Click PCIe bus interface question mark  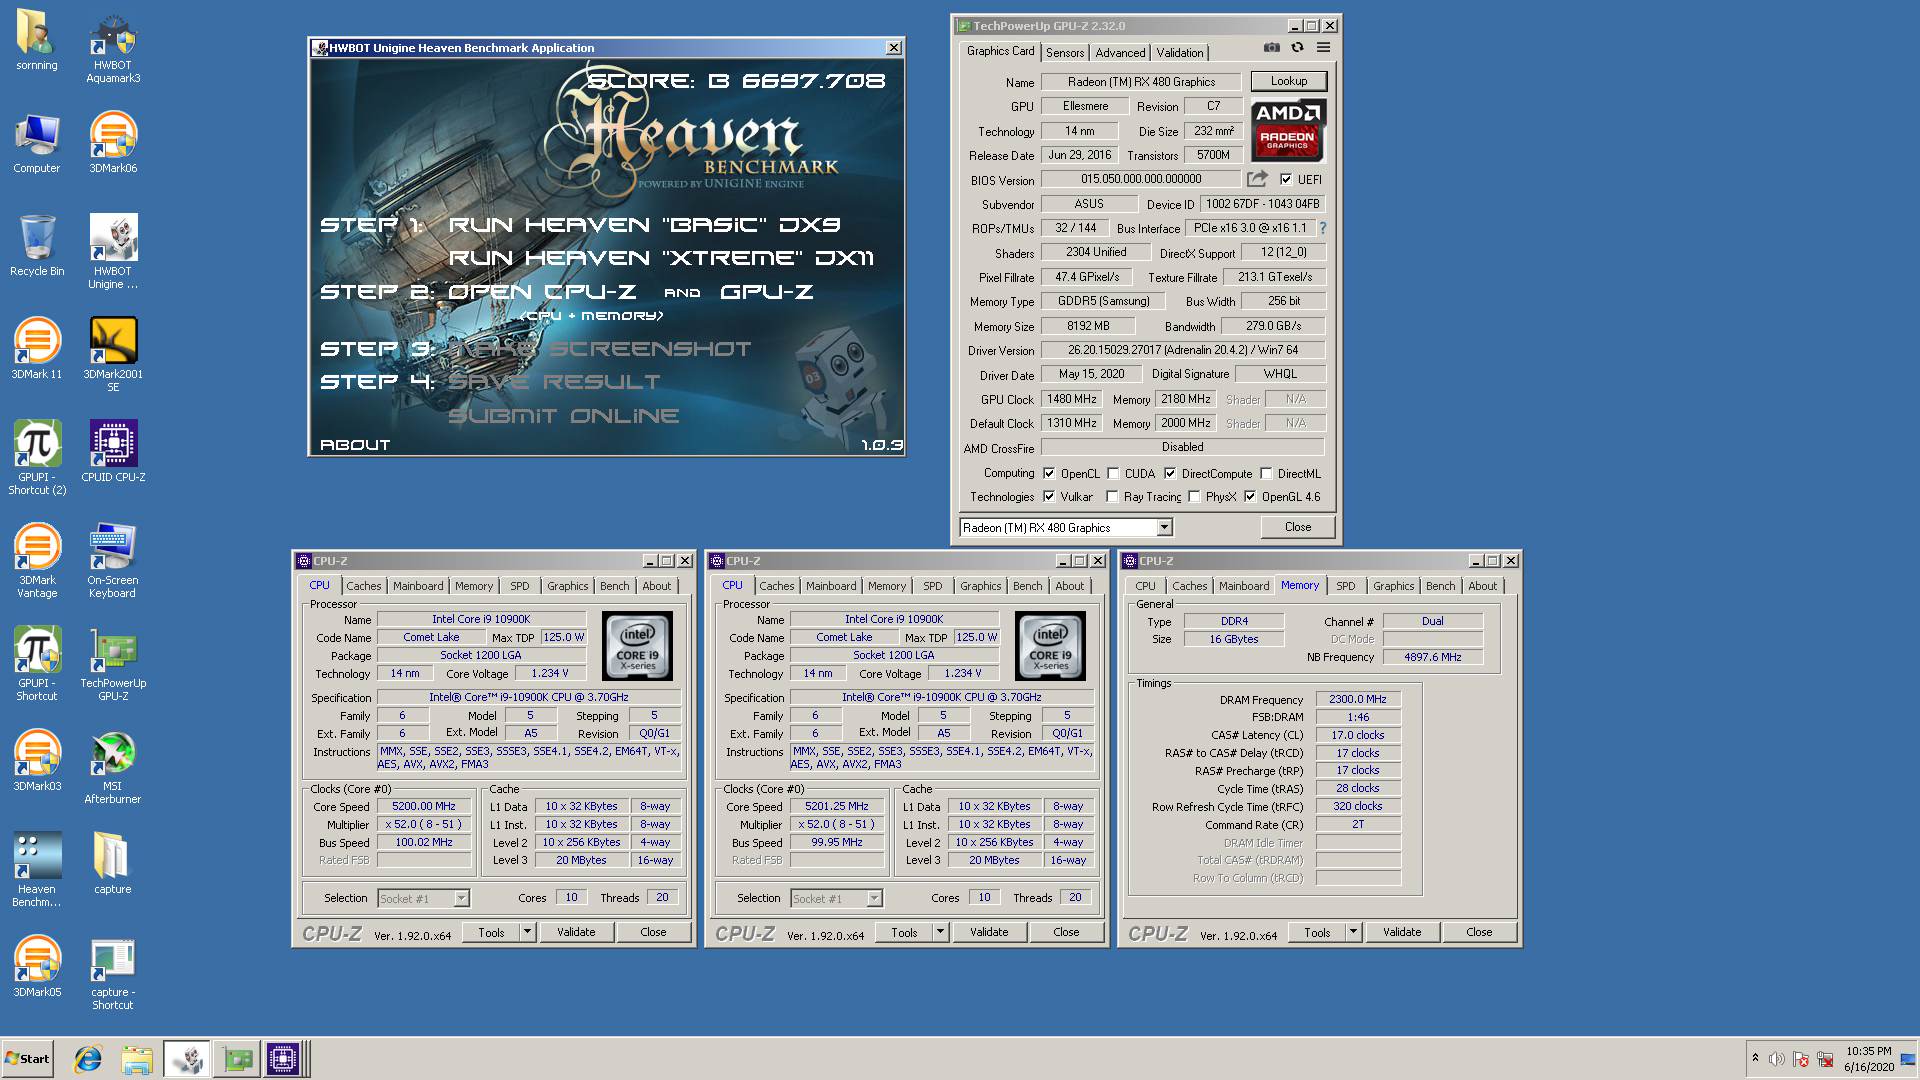[x=1323, y=228]
